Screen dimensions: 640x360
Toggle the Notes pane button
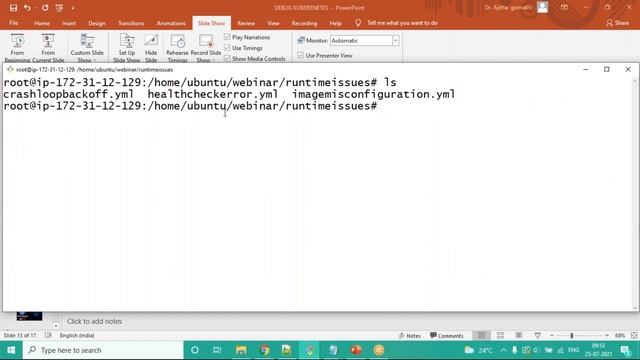coord(409,336)
